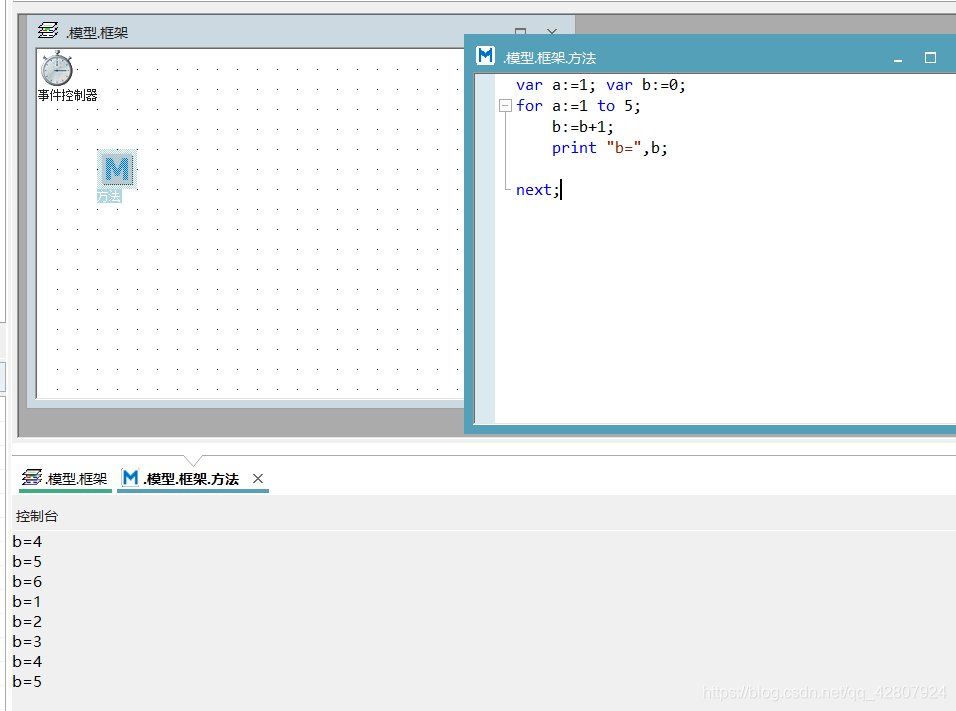The width and height of the screenshot is (956, 711).
Task: Click the M icon on the 模型.框架.方法 bottom tab
Action: [129, 478]
